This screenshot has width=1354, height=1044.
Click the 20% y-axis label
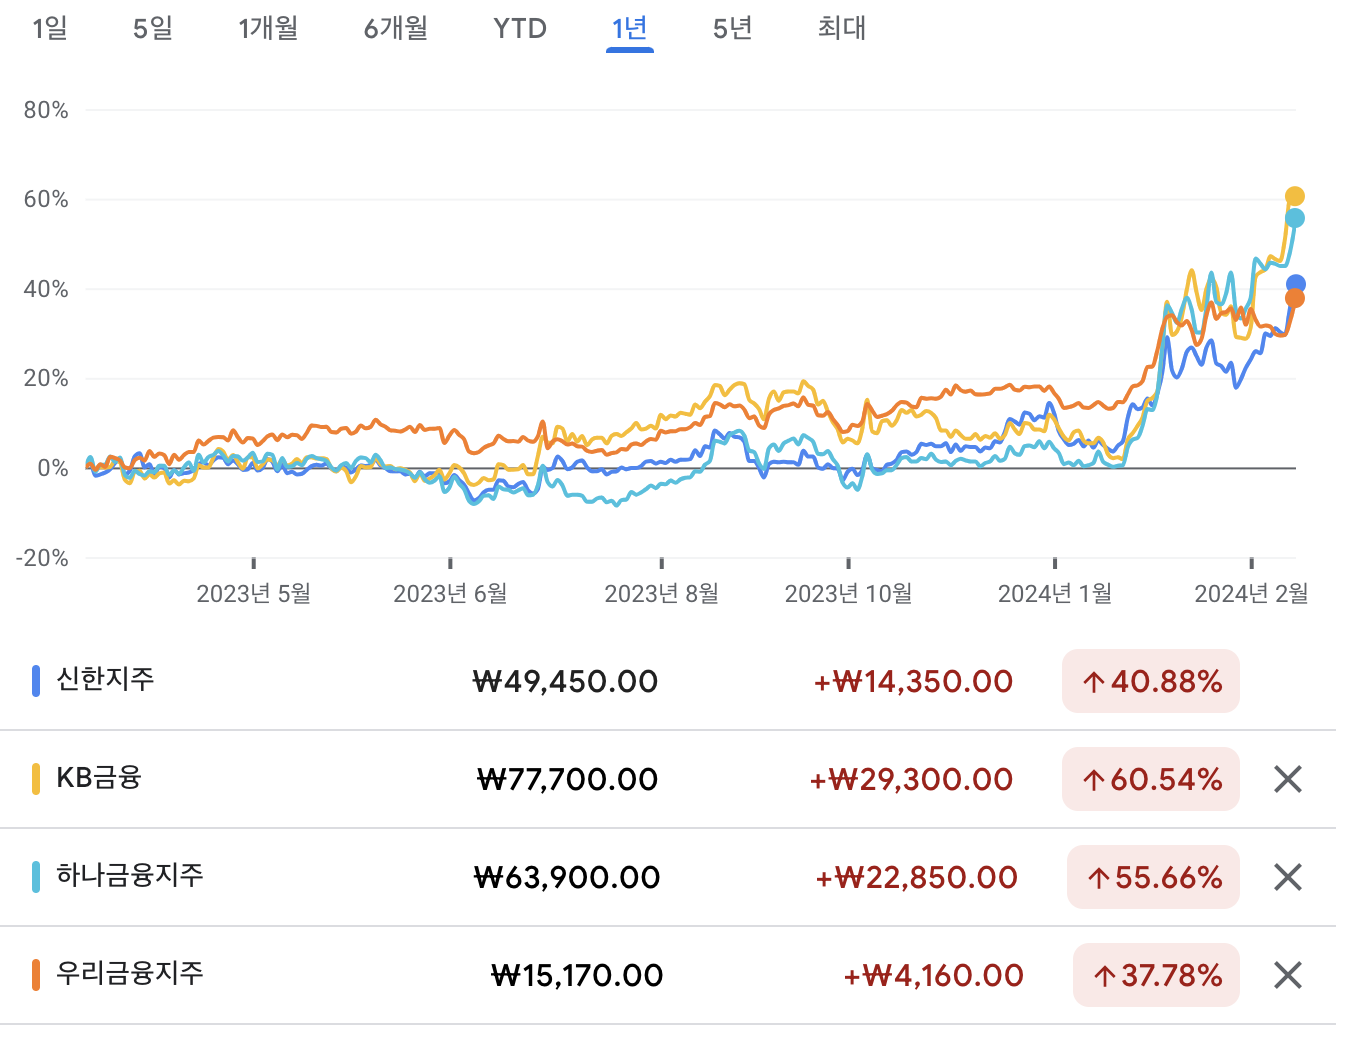point(46,378)
